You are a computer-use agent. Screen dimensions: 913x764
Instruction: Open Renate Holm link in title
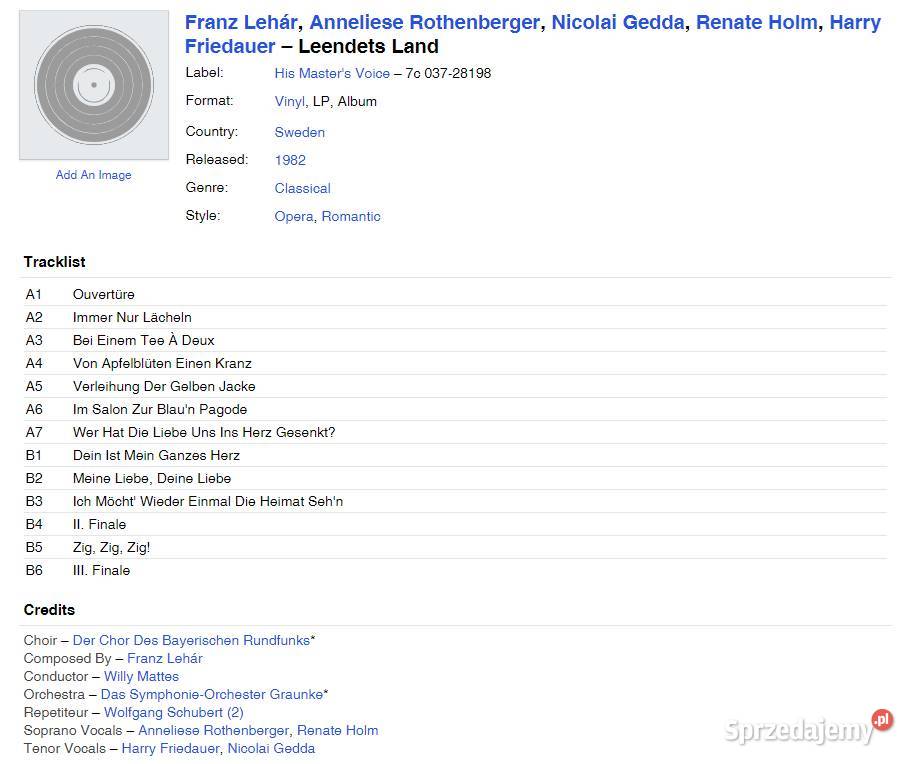point(756,22)
